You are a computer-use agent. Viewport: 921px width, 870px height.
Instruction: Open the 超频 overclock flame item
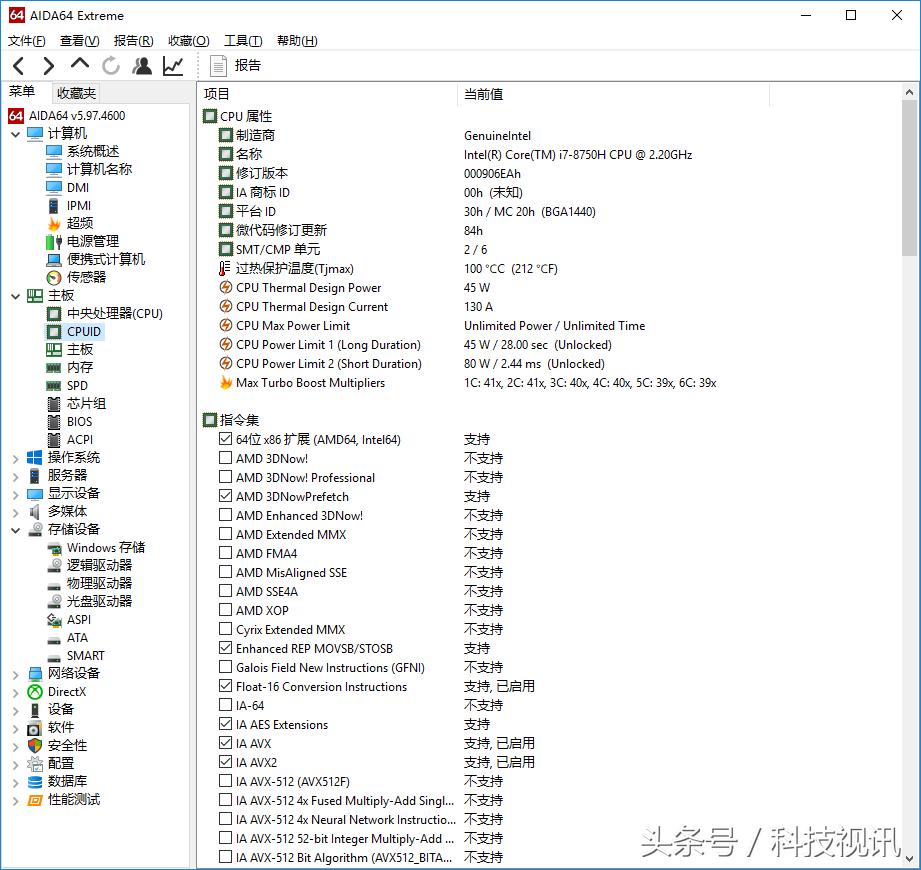click(x=80, y=223)
